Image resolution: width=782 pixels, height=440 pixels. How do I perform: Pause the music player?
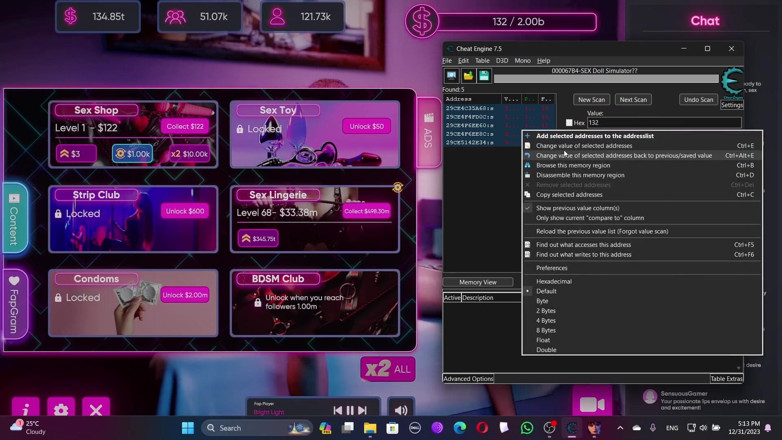click(x=350, y=410)
